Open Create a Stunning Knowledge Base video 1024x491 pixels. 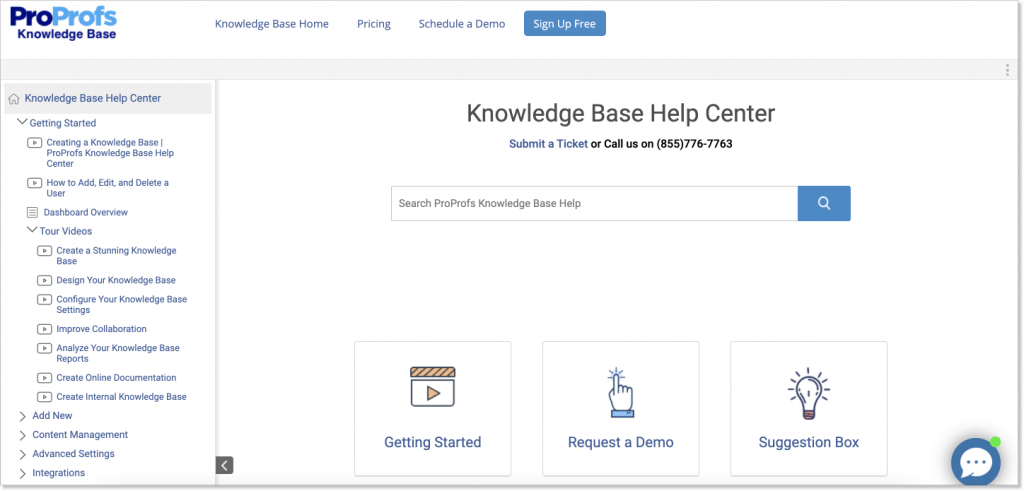click(116, 256)
